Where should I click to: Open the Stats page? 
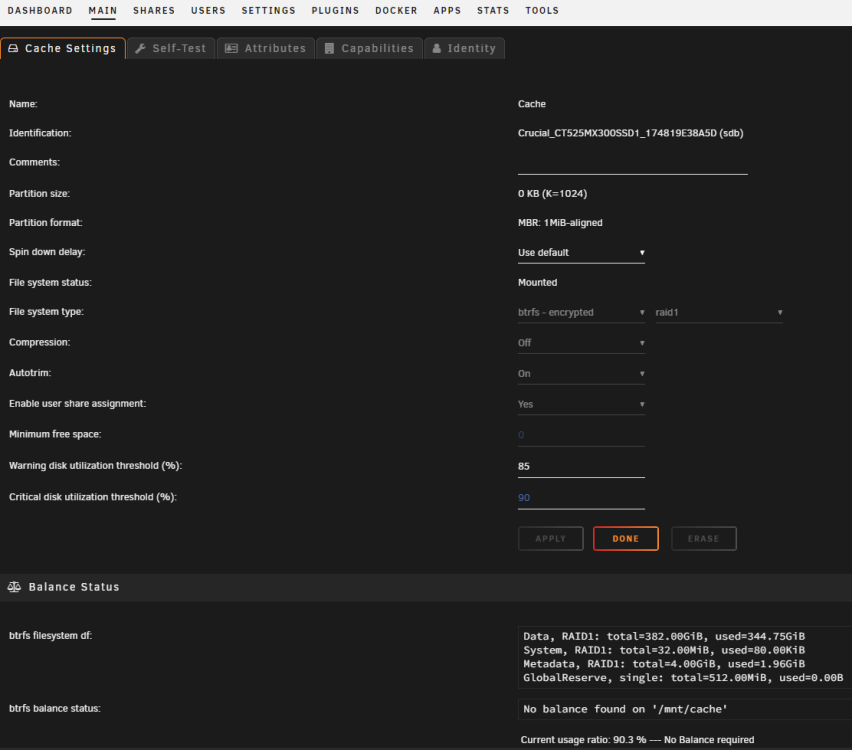click(493, 10)
